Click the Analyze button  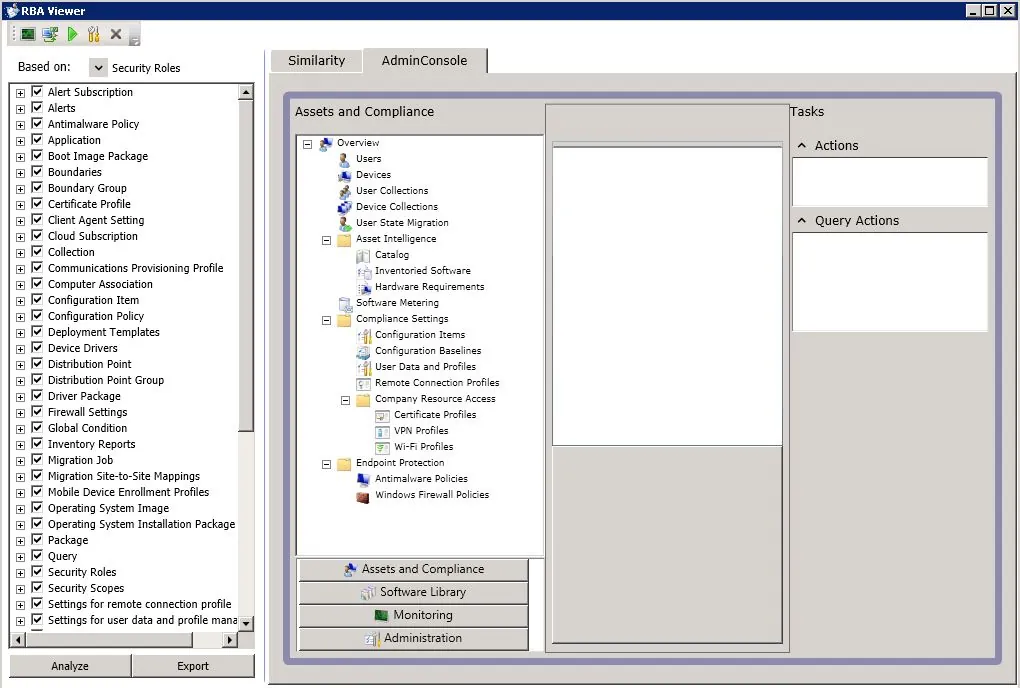pos(70,666)
